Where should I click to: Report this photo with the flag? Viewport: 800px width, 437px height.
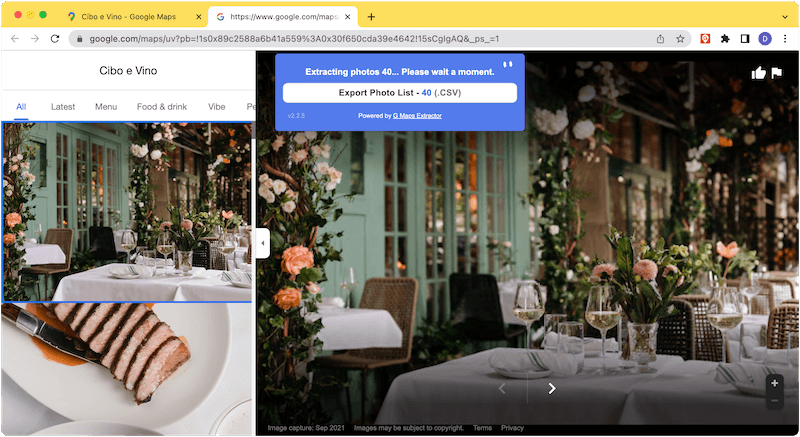click(x=777, y=73)
